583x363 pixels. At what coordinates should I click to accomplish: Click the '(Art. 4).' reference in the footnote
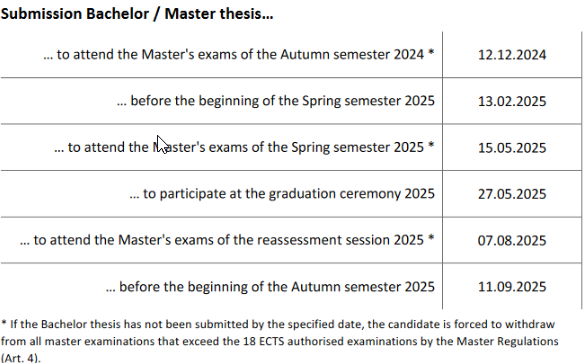pyautogui.click(x=20, y=358)
